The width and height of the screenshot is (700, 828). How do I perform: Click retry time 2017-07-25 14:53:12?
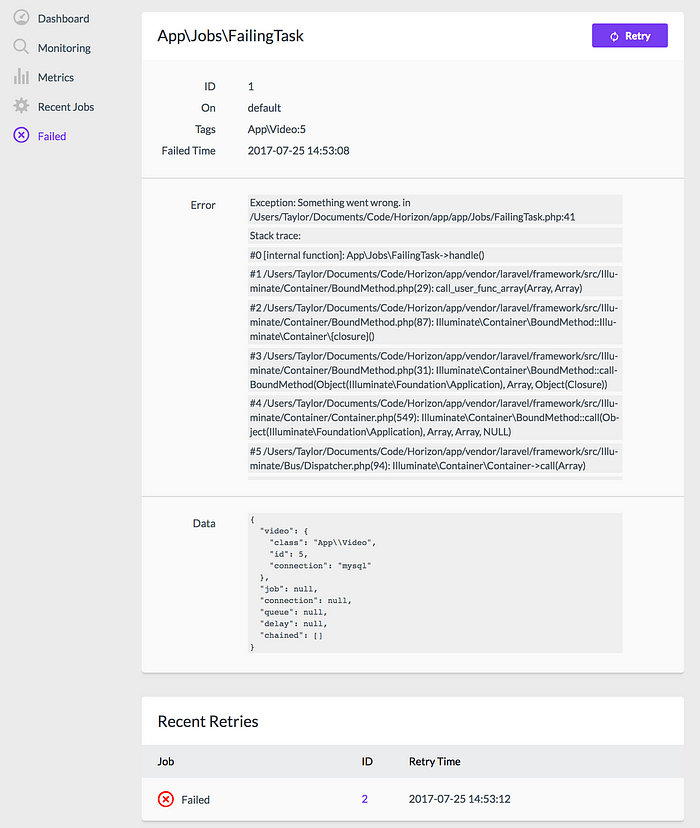(x=459, y=799)
